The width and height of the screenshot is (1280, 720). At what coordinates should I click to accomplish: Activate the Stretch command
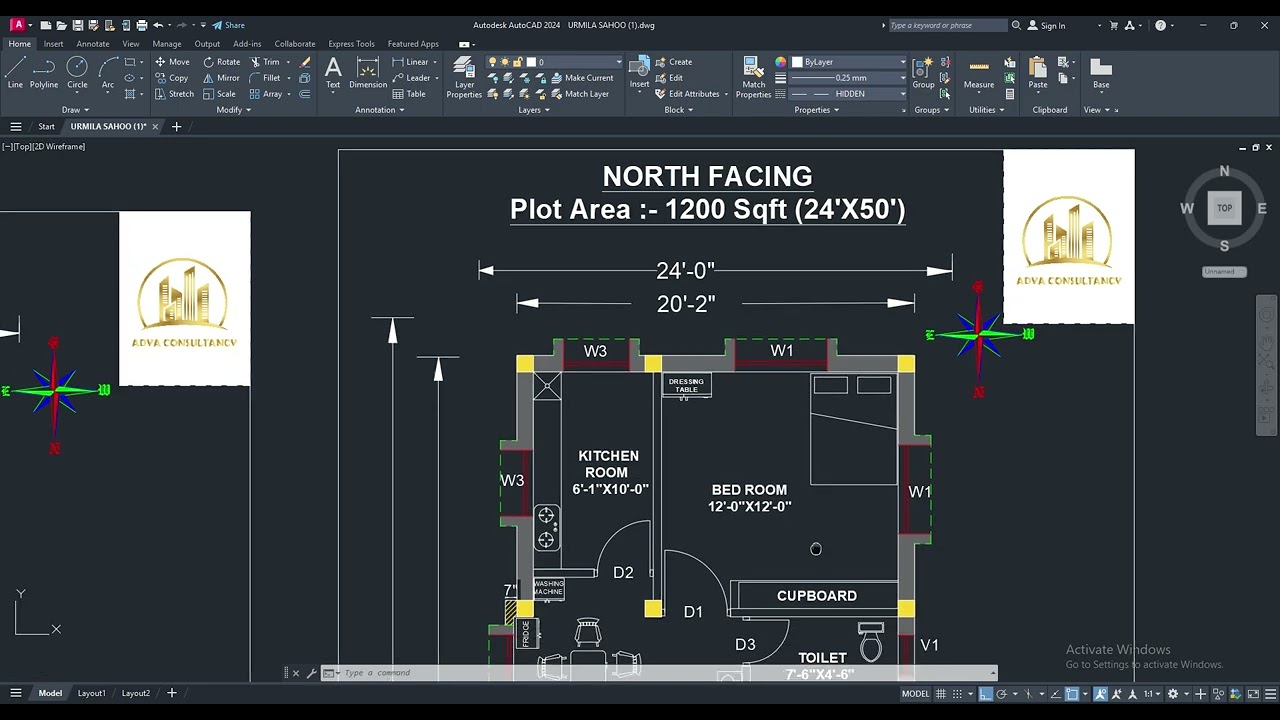(175, 94)
